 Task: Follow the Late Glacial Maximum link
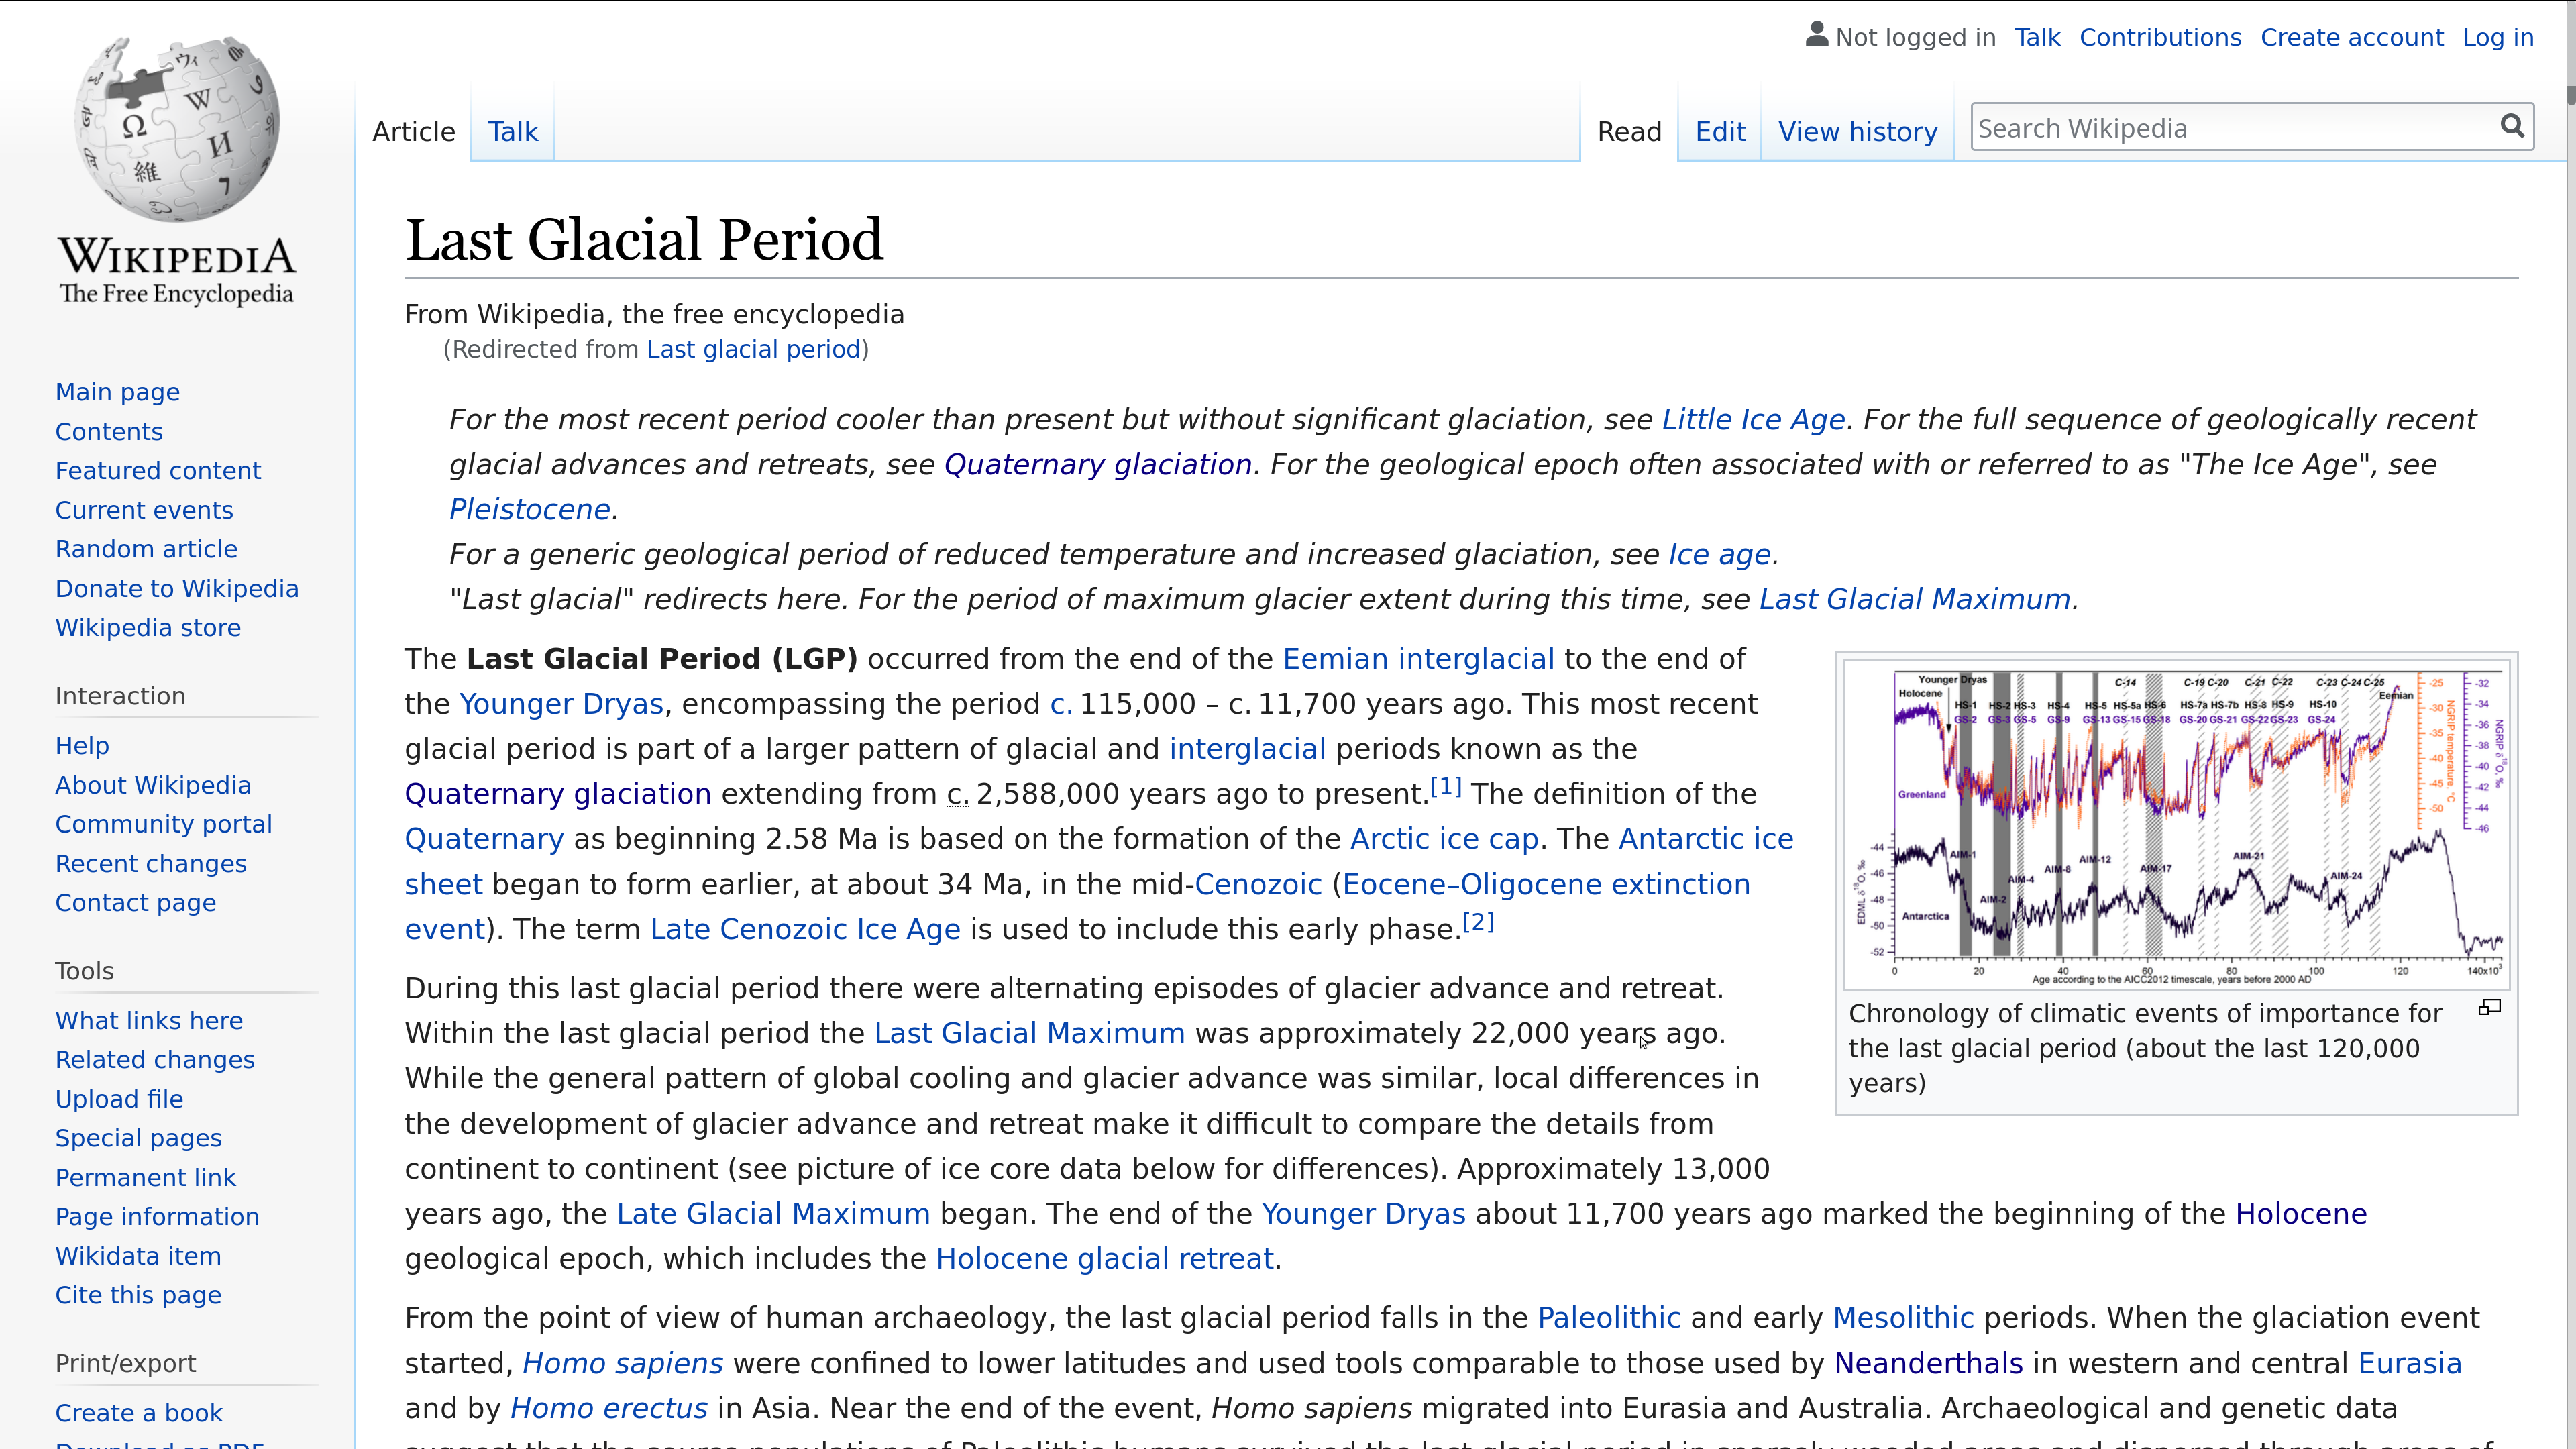773,1213
